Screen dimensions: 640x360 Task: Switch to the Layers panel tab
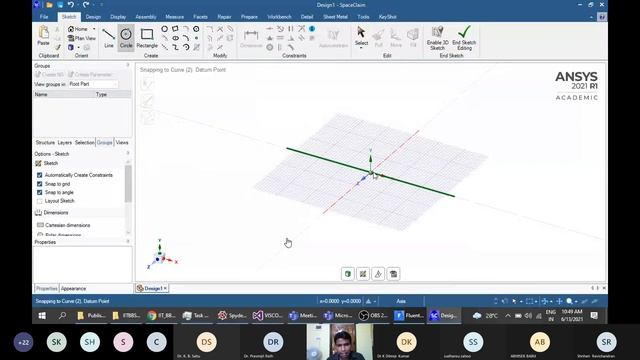[x=64, y=142]
